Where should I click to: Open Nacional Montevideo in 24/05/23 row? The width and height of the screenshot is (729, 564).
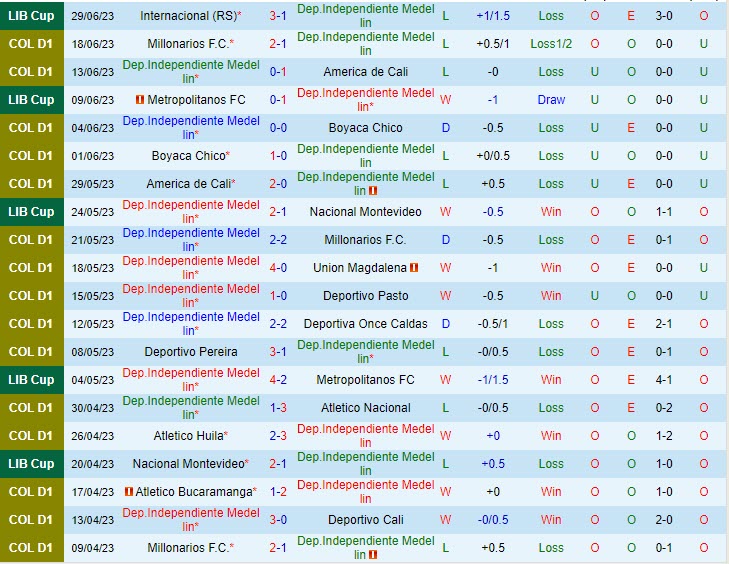click(x=365, y=212)
